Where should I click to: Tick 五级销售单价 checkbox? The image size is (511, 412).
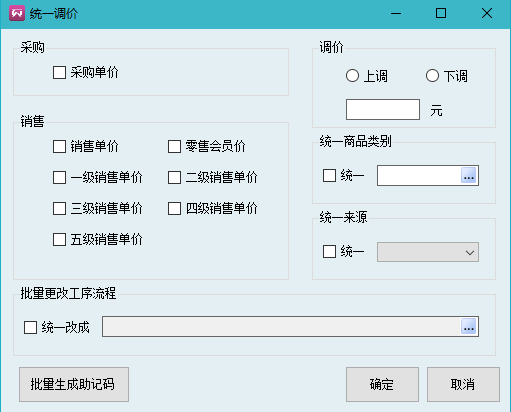(59, 239)
